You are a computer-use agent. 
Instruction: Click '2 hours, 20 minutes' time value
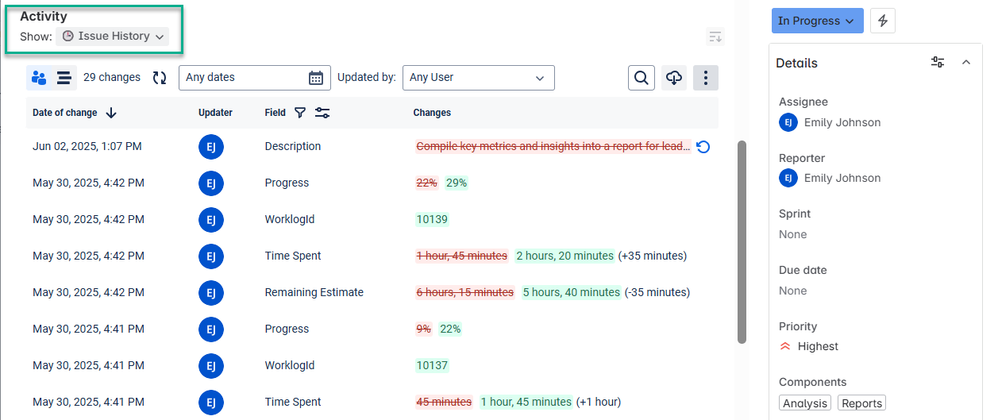click(x=565, y=256)
